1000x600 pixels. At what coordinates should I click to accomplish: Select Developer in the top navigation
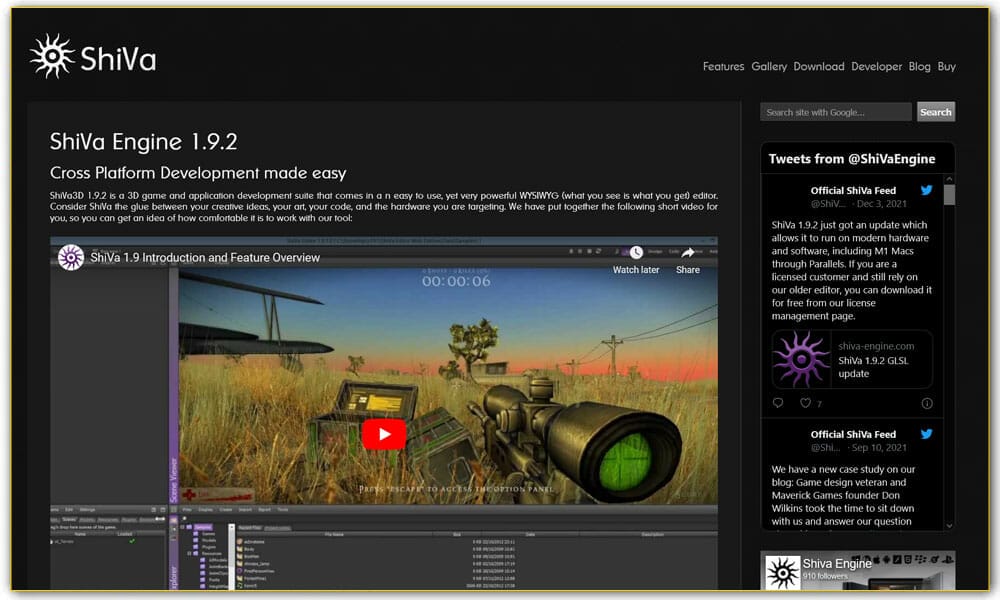pos(877,66)
